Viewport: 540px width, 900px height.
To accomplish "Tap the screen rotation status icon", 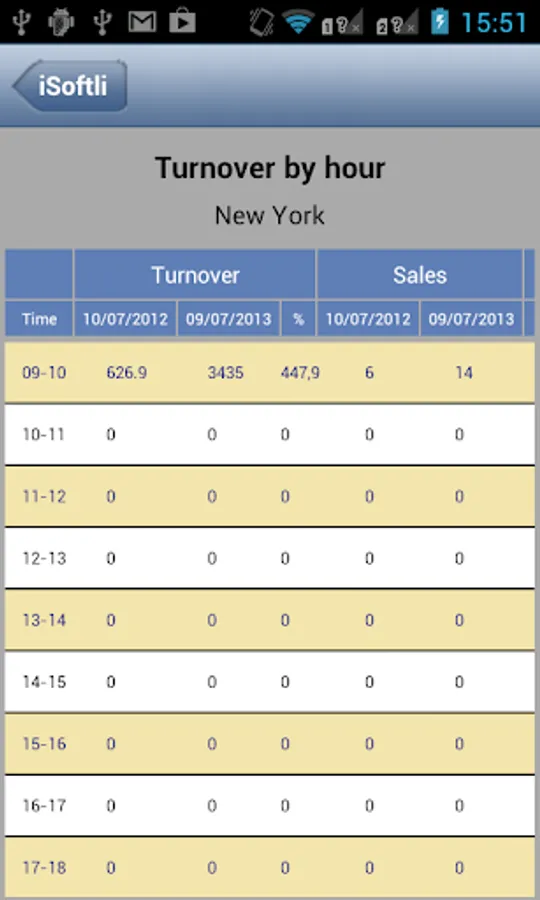I will (x=262, y=22).
